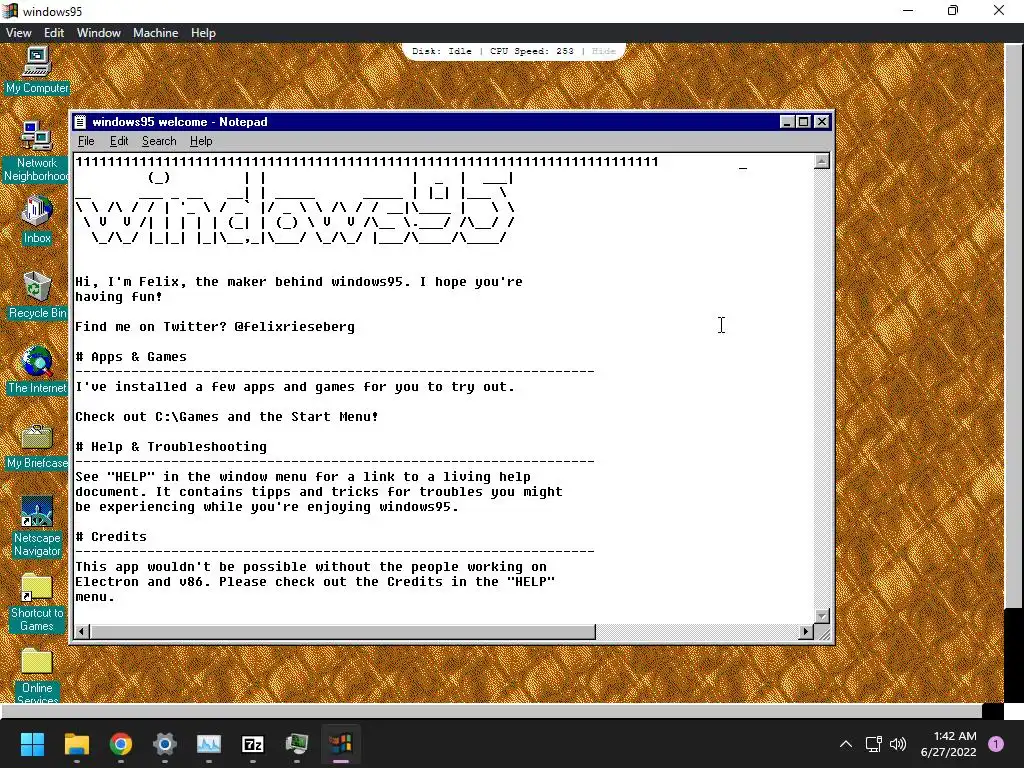Click Notepad horizontal scrollbar right arrow
This screenshot has height=768, width=1024.
click(806, 632)
